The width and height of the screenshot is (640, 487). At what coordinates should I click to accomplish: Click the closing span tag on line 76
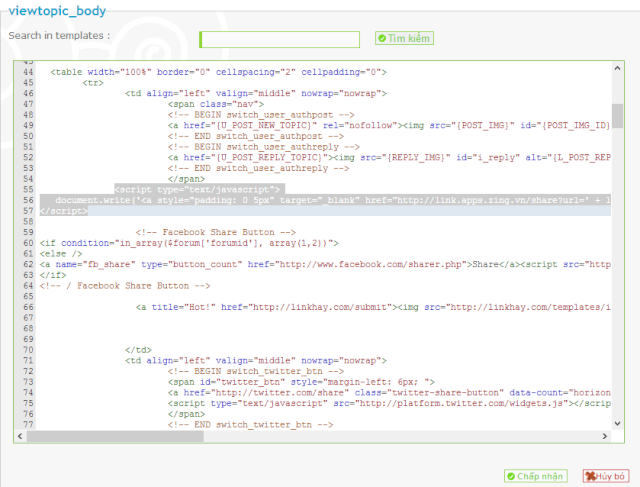[x=186, y=414]
